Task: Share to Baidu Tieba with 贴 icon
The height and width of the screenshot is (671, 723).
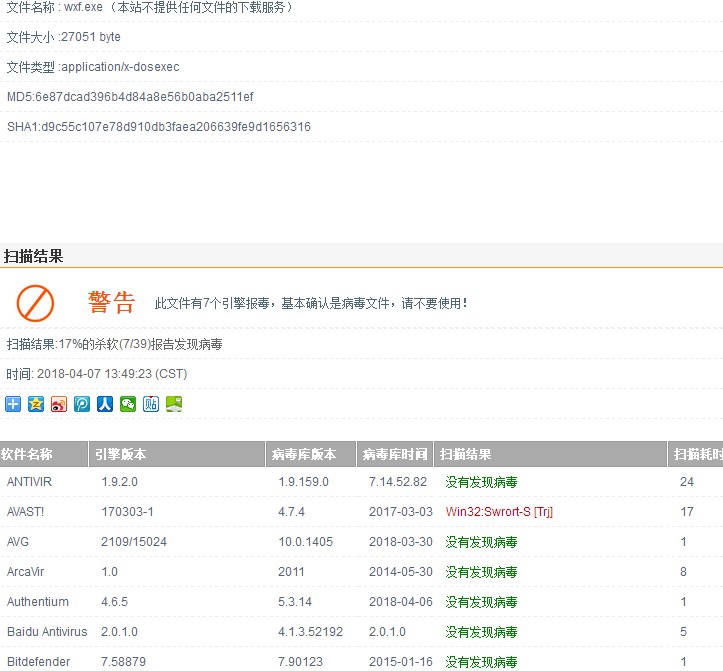Action: click(x=151, y=404)
